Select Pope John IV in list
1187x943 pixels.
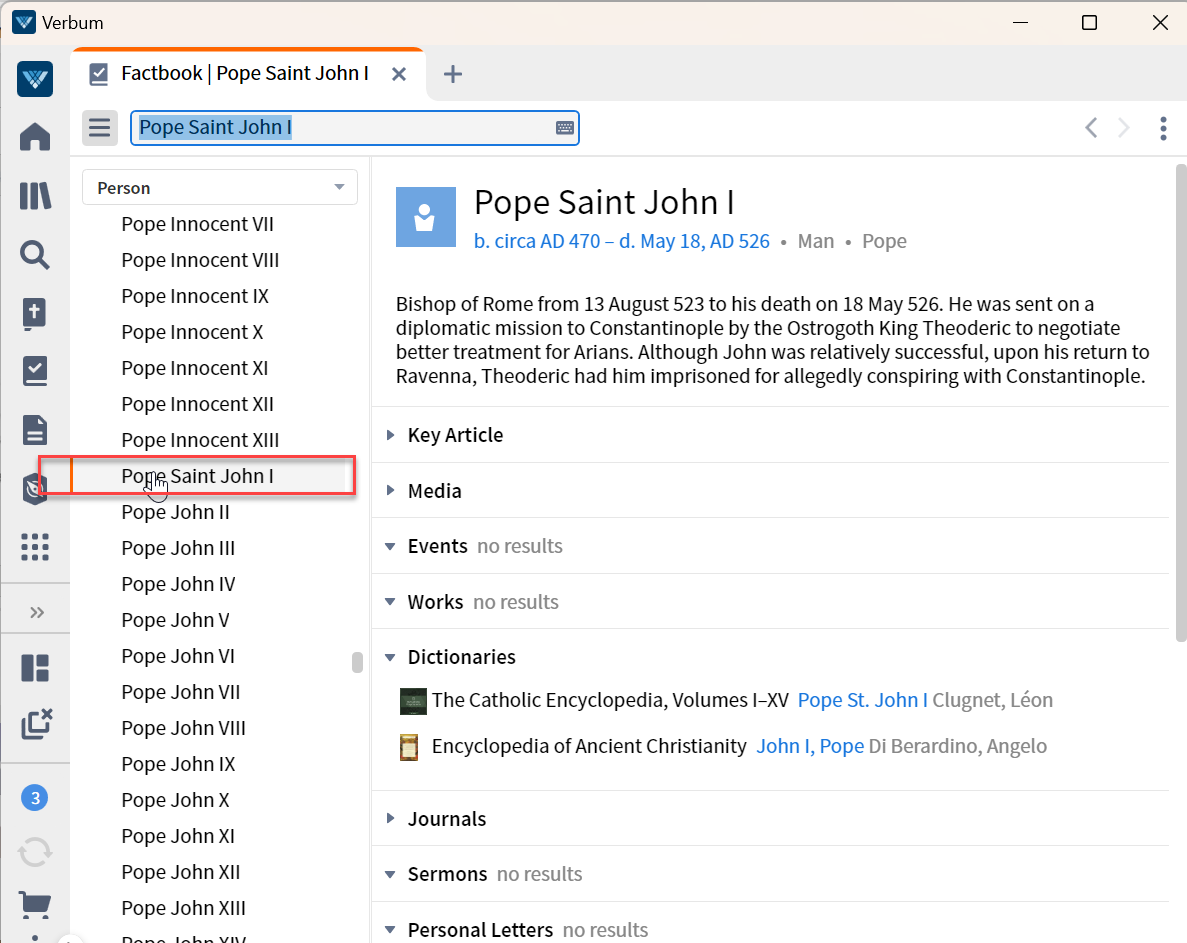coord(178,584)
